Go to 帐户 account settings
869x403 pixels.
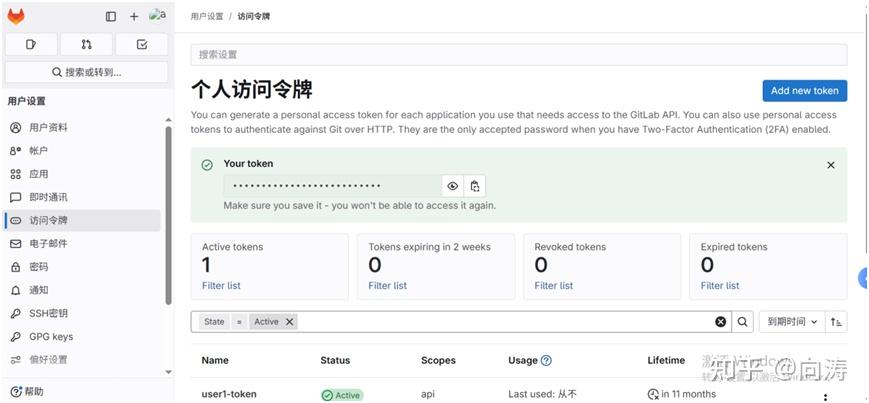[x=82, y=151]
